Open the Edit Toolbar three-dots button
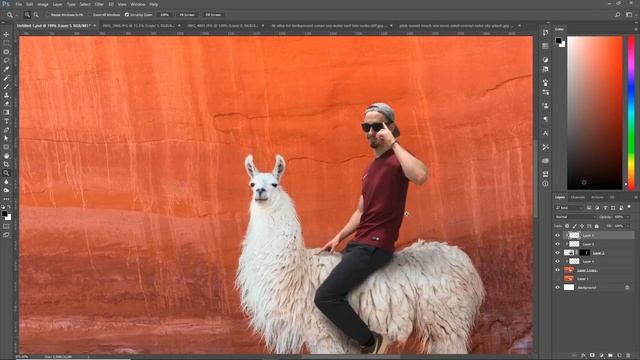 click(6, 199)
